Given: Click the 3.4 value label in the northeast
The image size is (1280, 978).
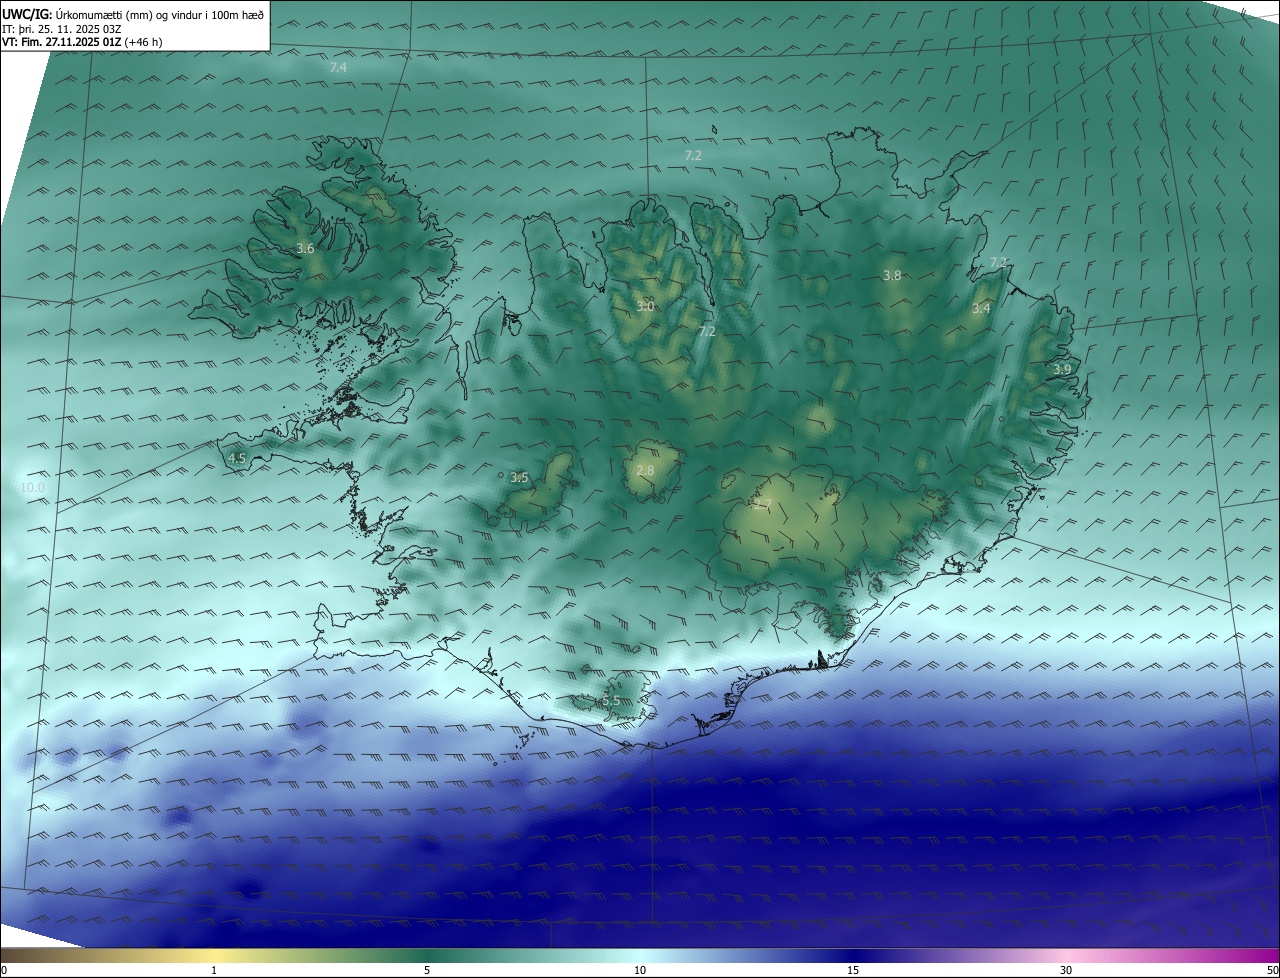Looking at the screenshot, I should point(982,308).
